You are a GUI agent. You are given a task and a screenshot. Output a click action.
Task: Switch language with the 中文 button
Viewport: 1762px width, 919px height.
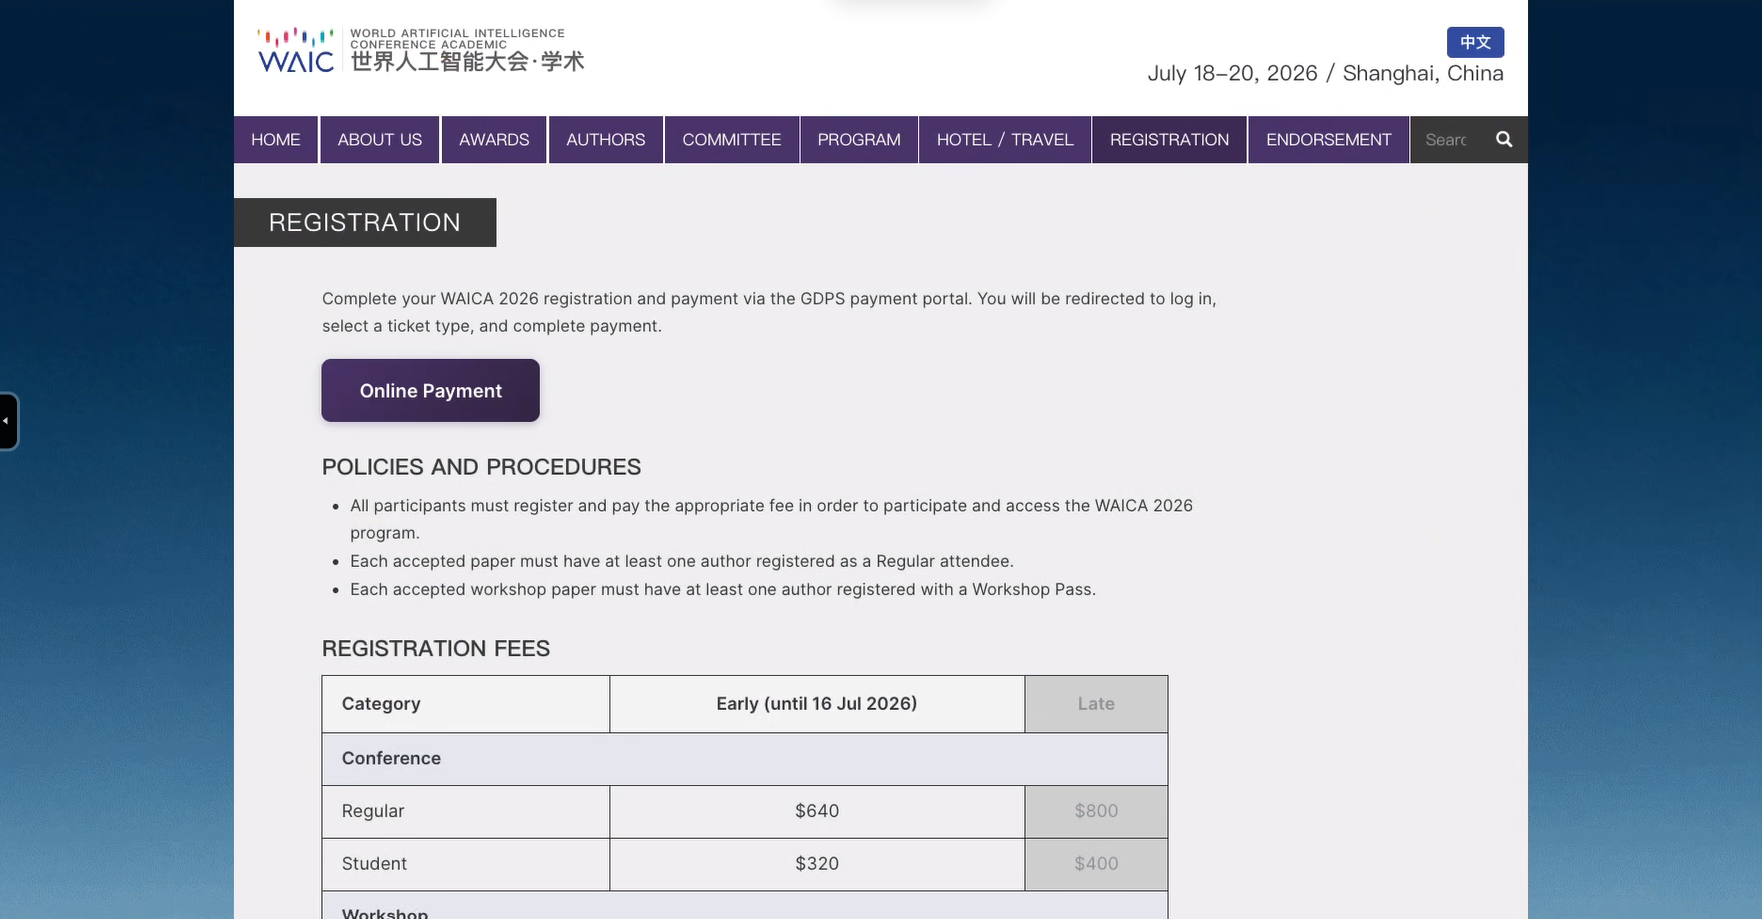pos(1475,42)
